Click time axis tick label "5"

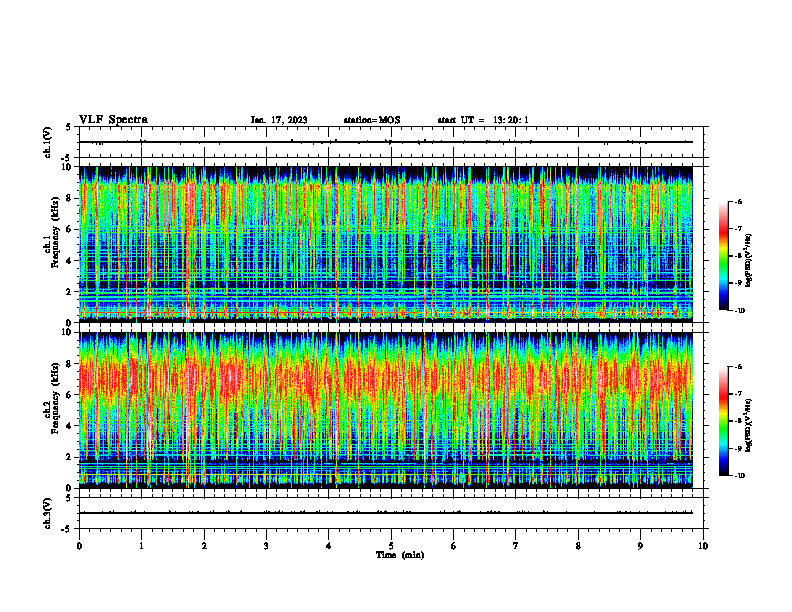click(391, 546)
